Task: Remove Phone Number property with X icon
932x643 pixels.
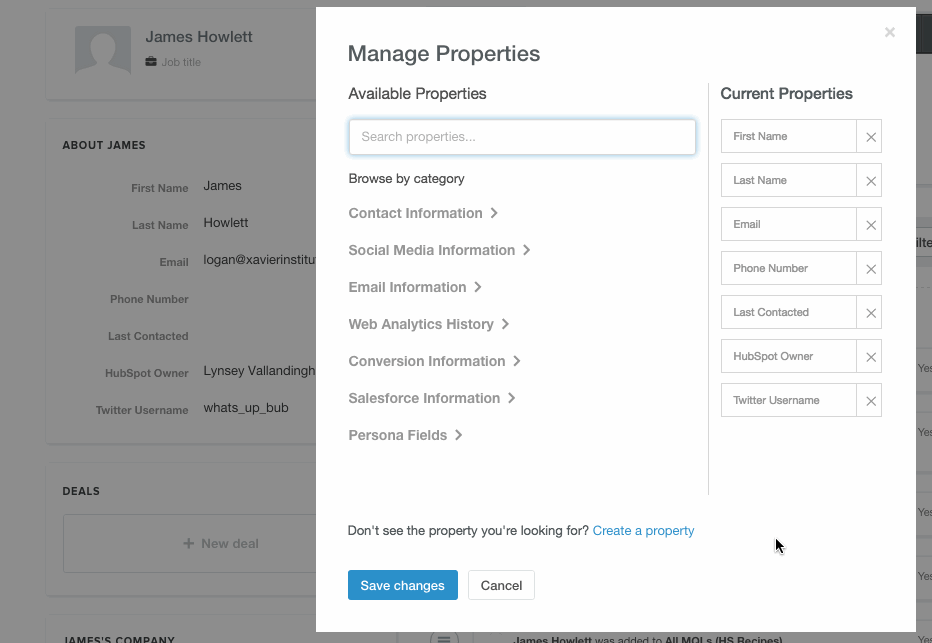Action: (x=870, y=269)
